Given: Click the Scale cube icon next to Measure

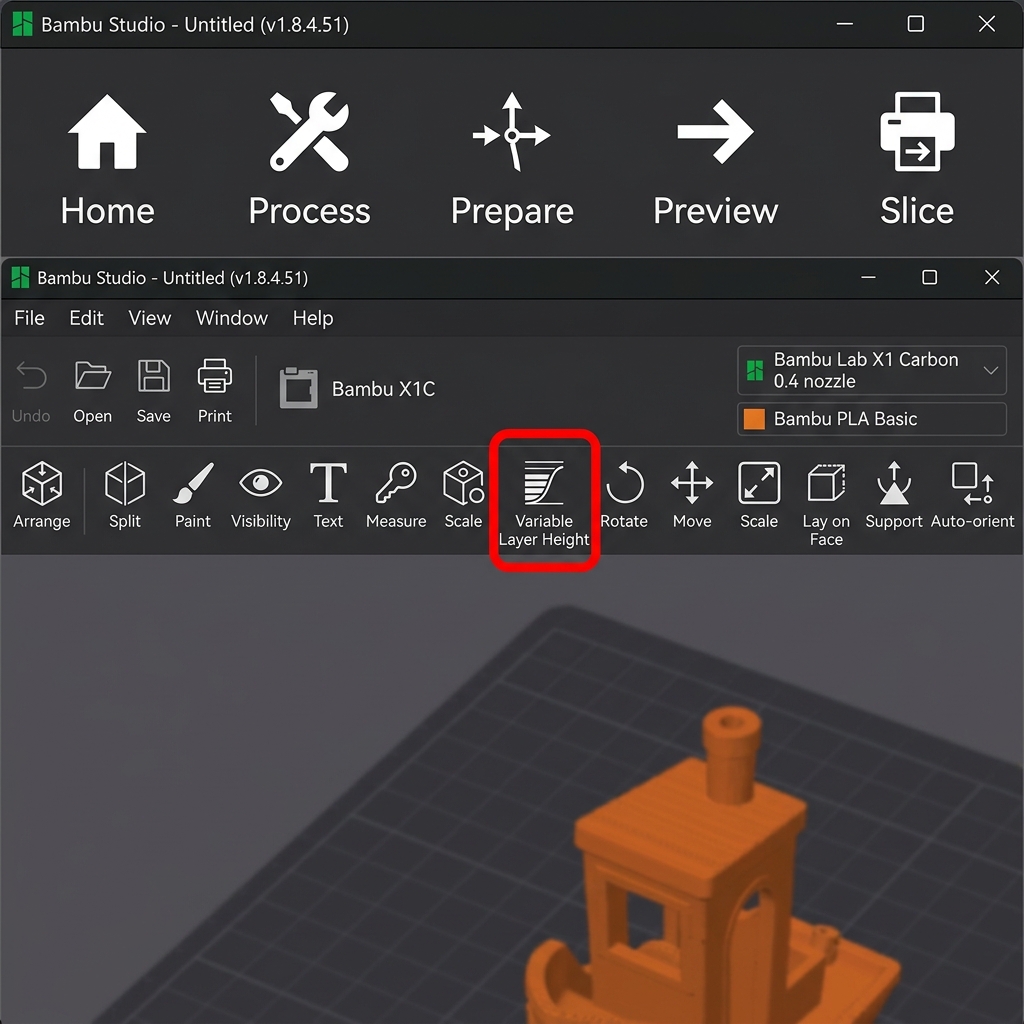Looking at the screenshot, I should pyautogui.click(x=463, y=483).
